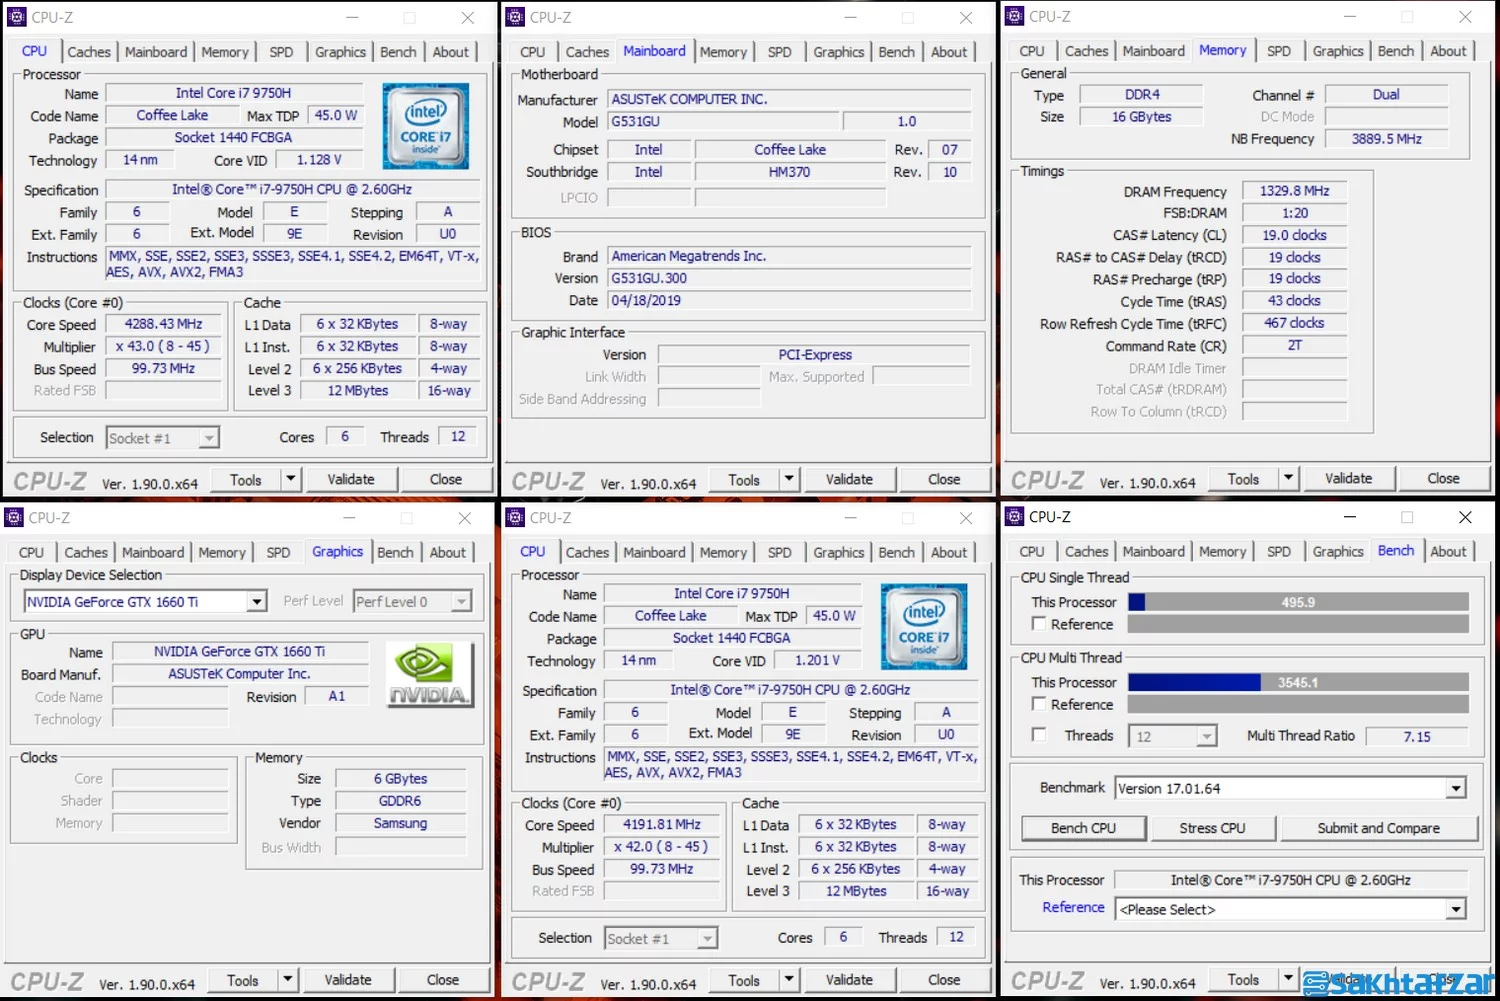Click the CPU-Z logo in the Memory window footer
1500x1001 pixels.
point(1046,478)
